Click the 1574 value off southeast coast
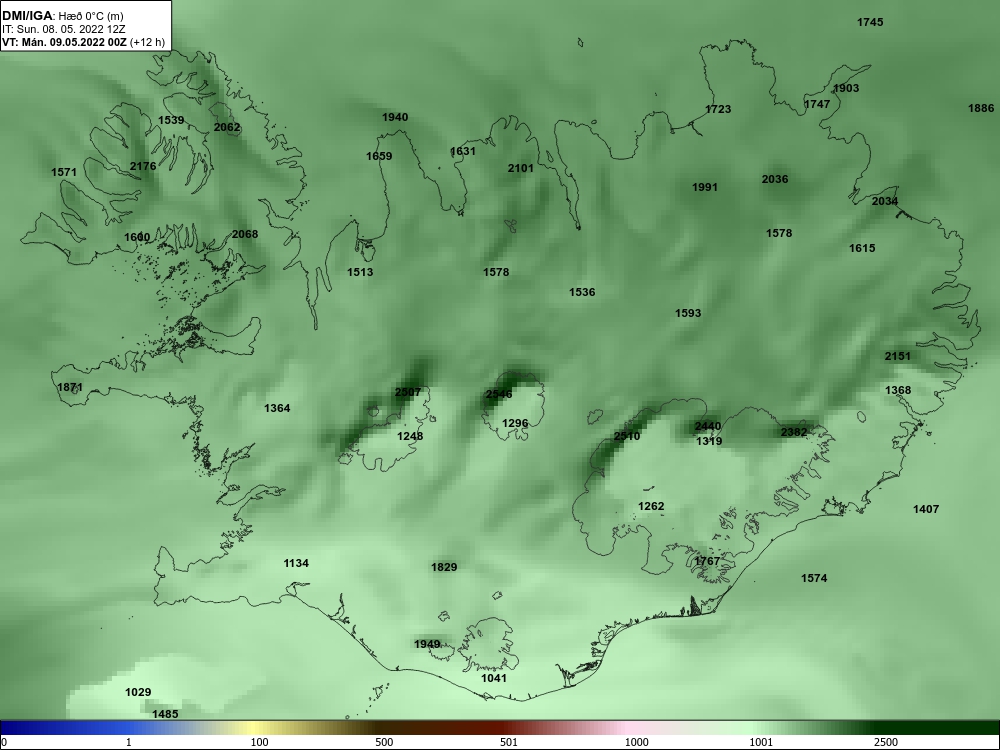1000x750 pixels. point(814,578)
